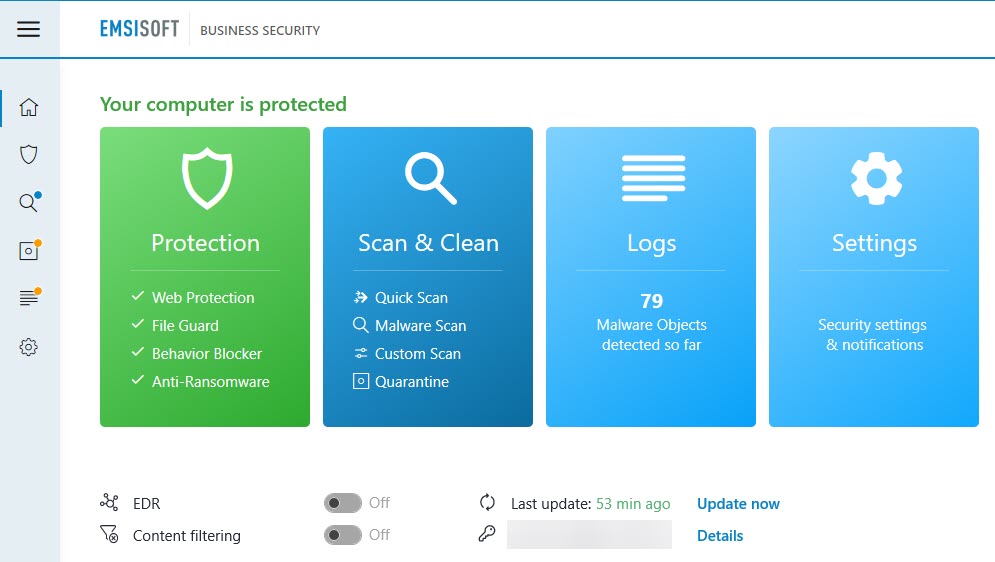The image size is (995, 562).
Task: Click the Malware Scan magnifier icon
Action: (360, 325)
